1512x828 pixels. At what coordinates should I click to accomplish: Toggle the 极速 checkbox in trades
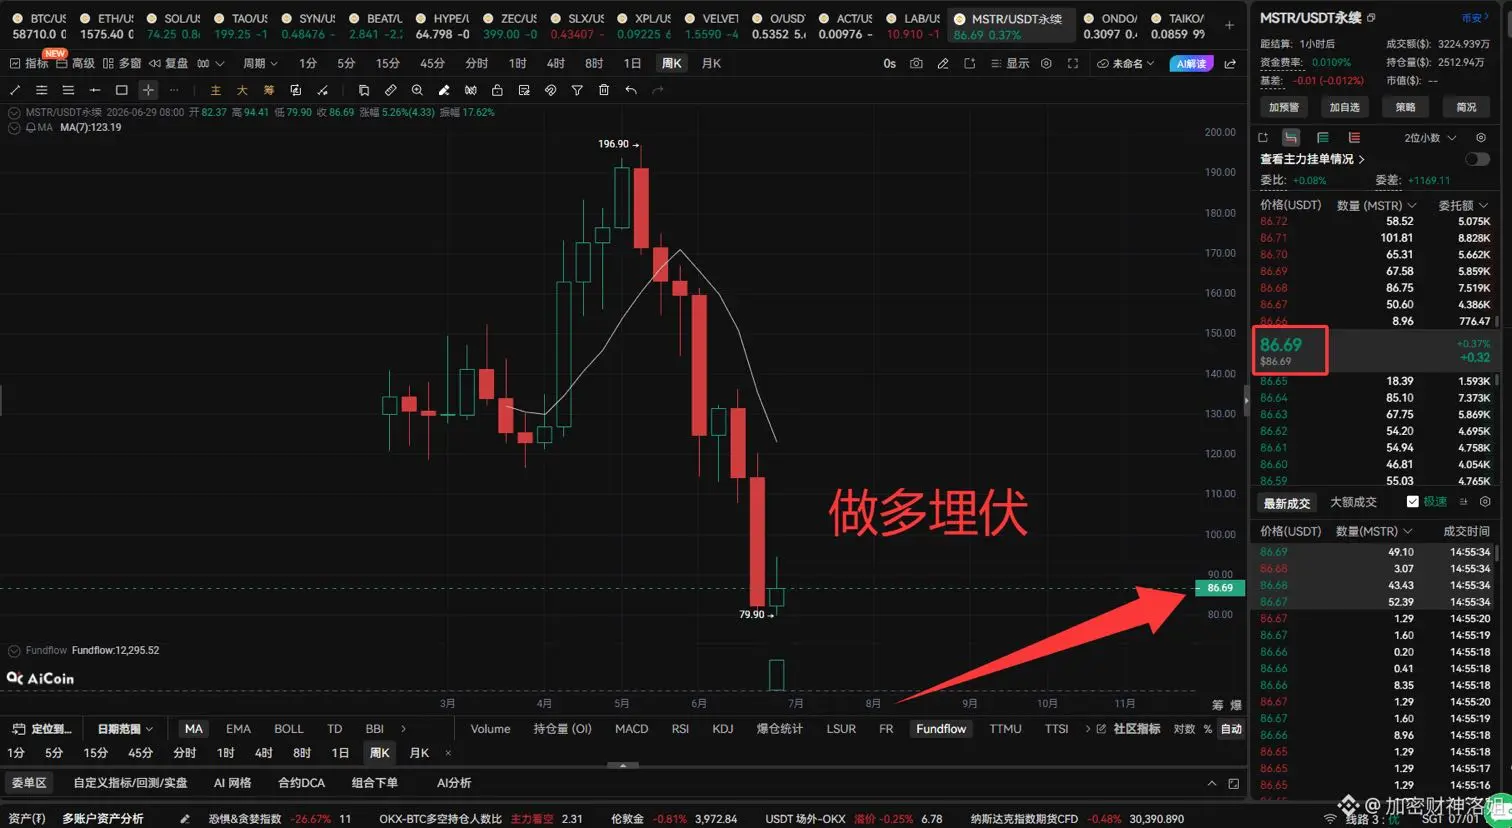click(x=1412, y=502)
